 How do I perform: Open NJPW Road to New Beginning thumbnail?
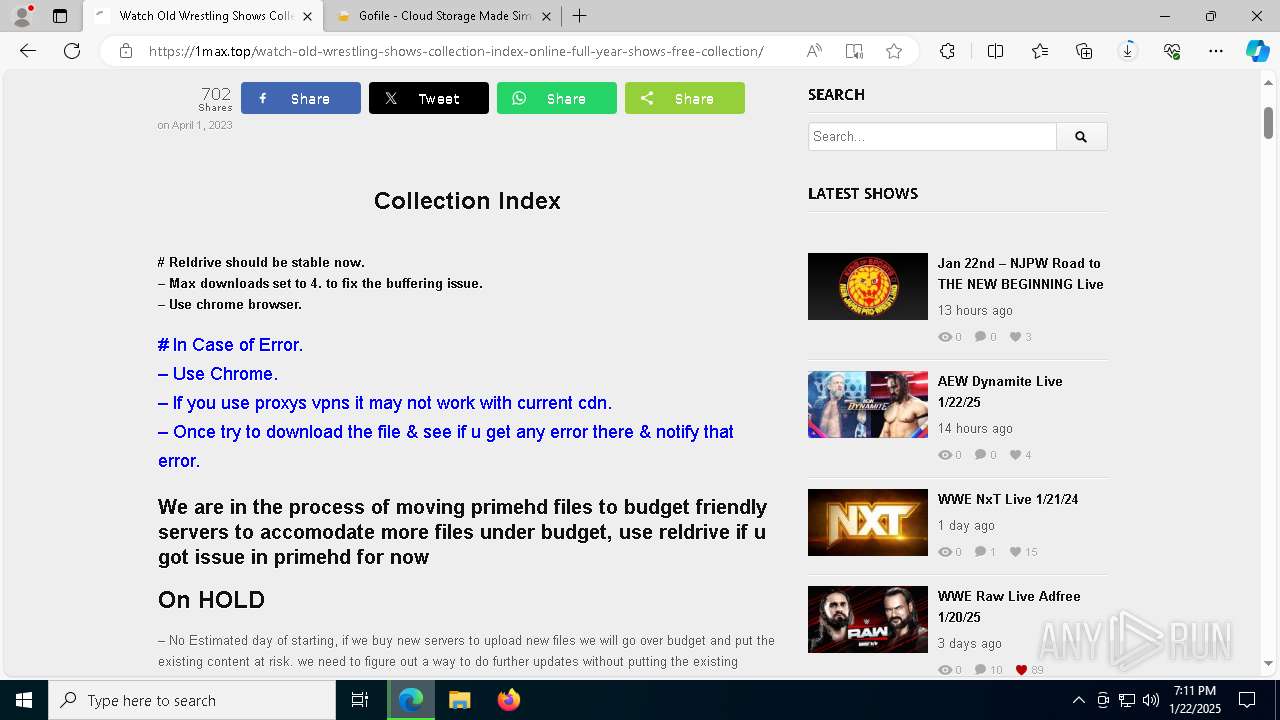point(868,286)
